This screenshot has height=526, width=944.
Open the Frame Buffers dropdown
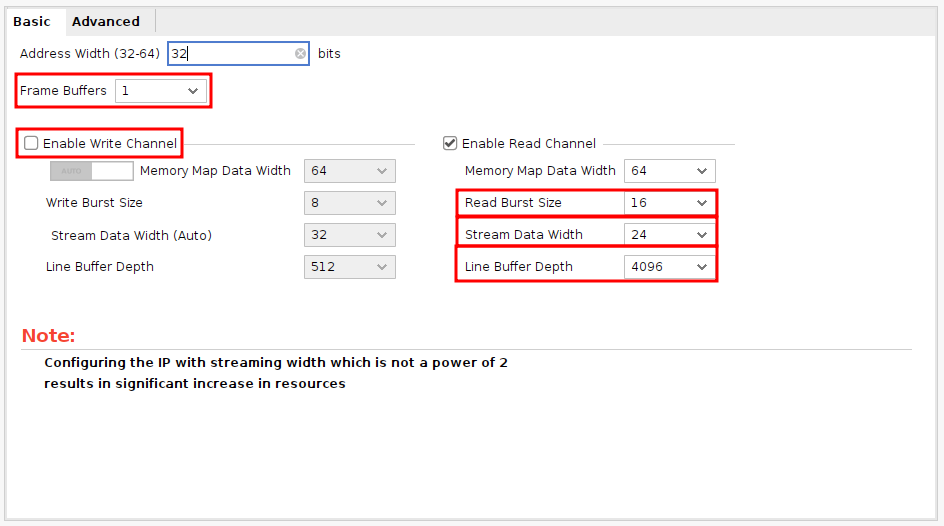(x=161, y=91)
